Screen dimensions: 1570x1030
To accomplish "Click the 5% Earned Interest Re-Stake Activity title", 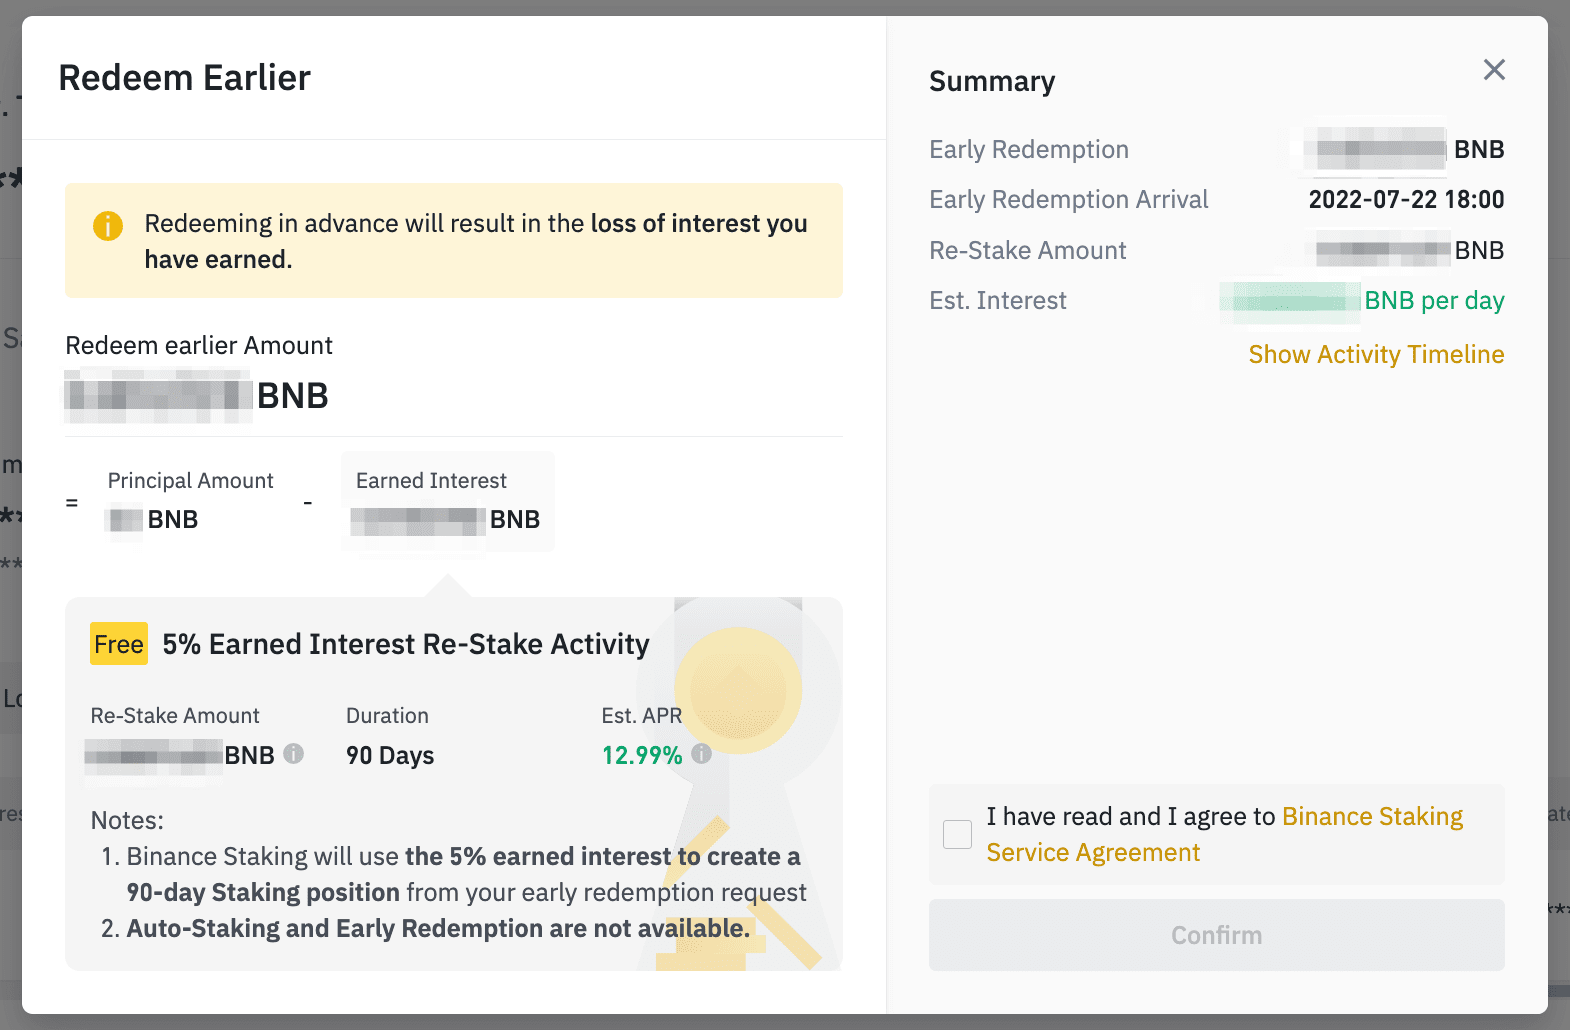I will pos(406,644).
